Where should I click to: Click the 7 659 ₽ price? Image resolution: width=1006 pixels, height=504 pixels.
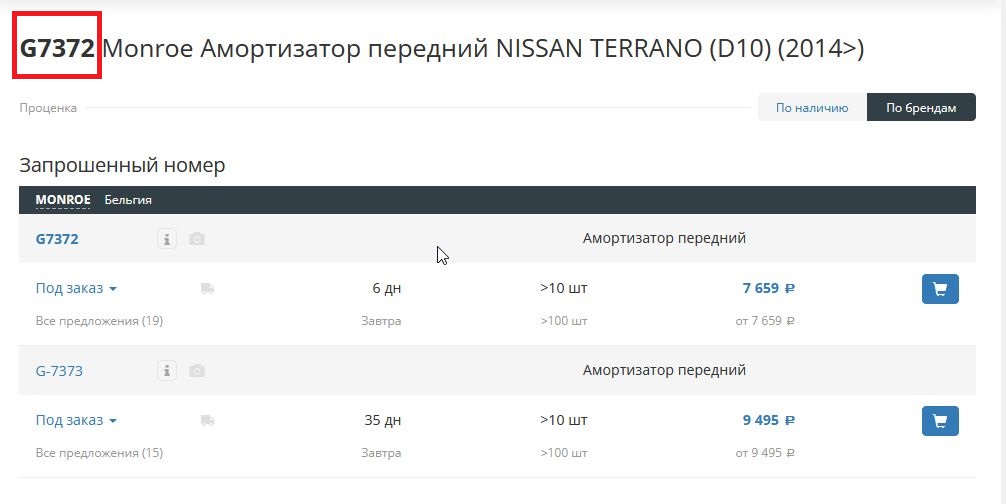coord(769,289)
